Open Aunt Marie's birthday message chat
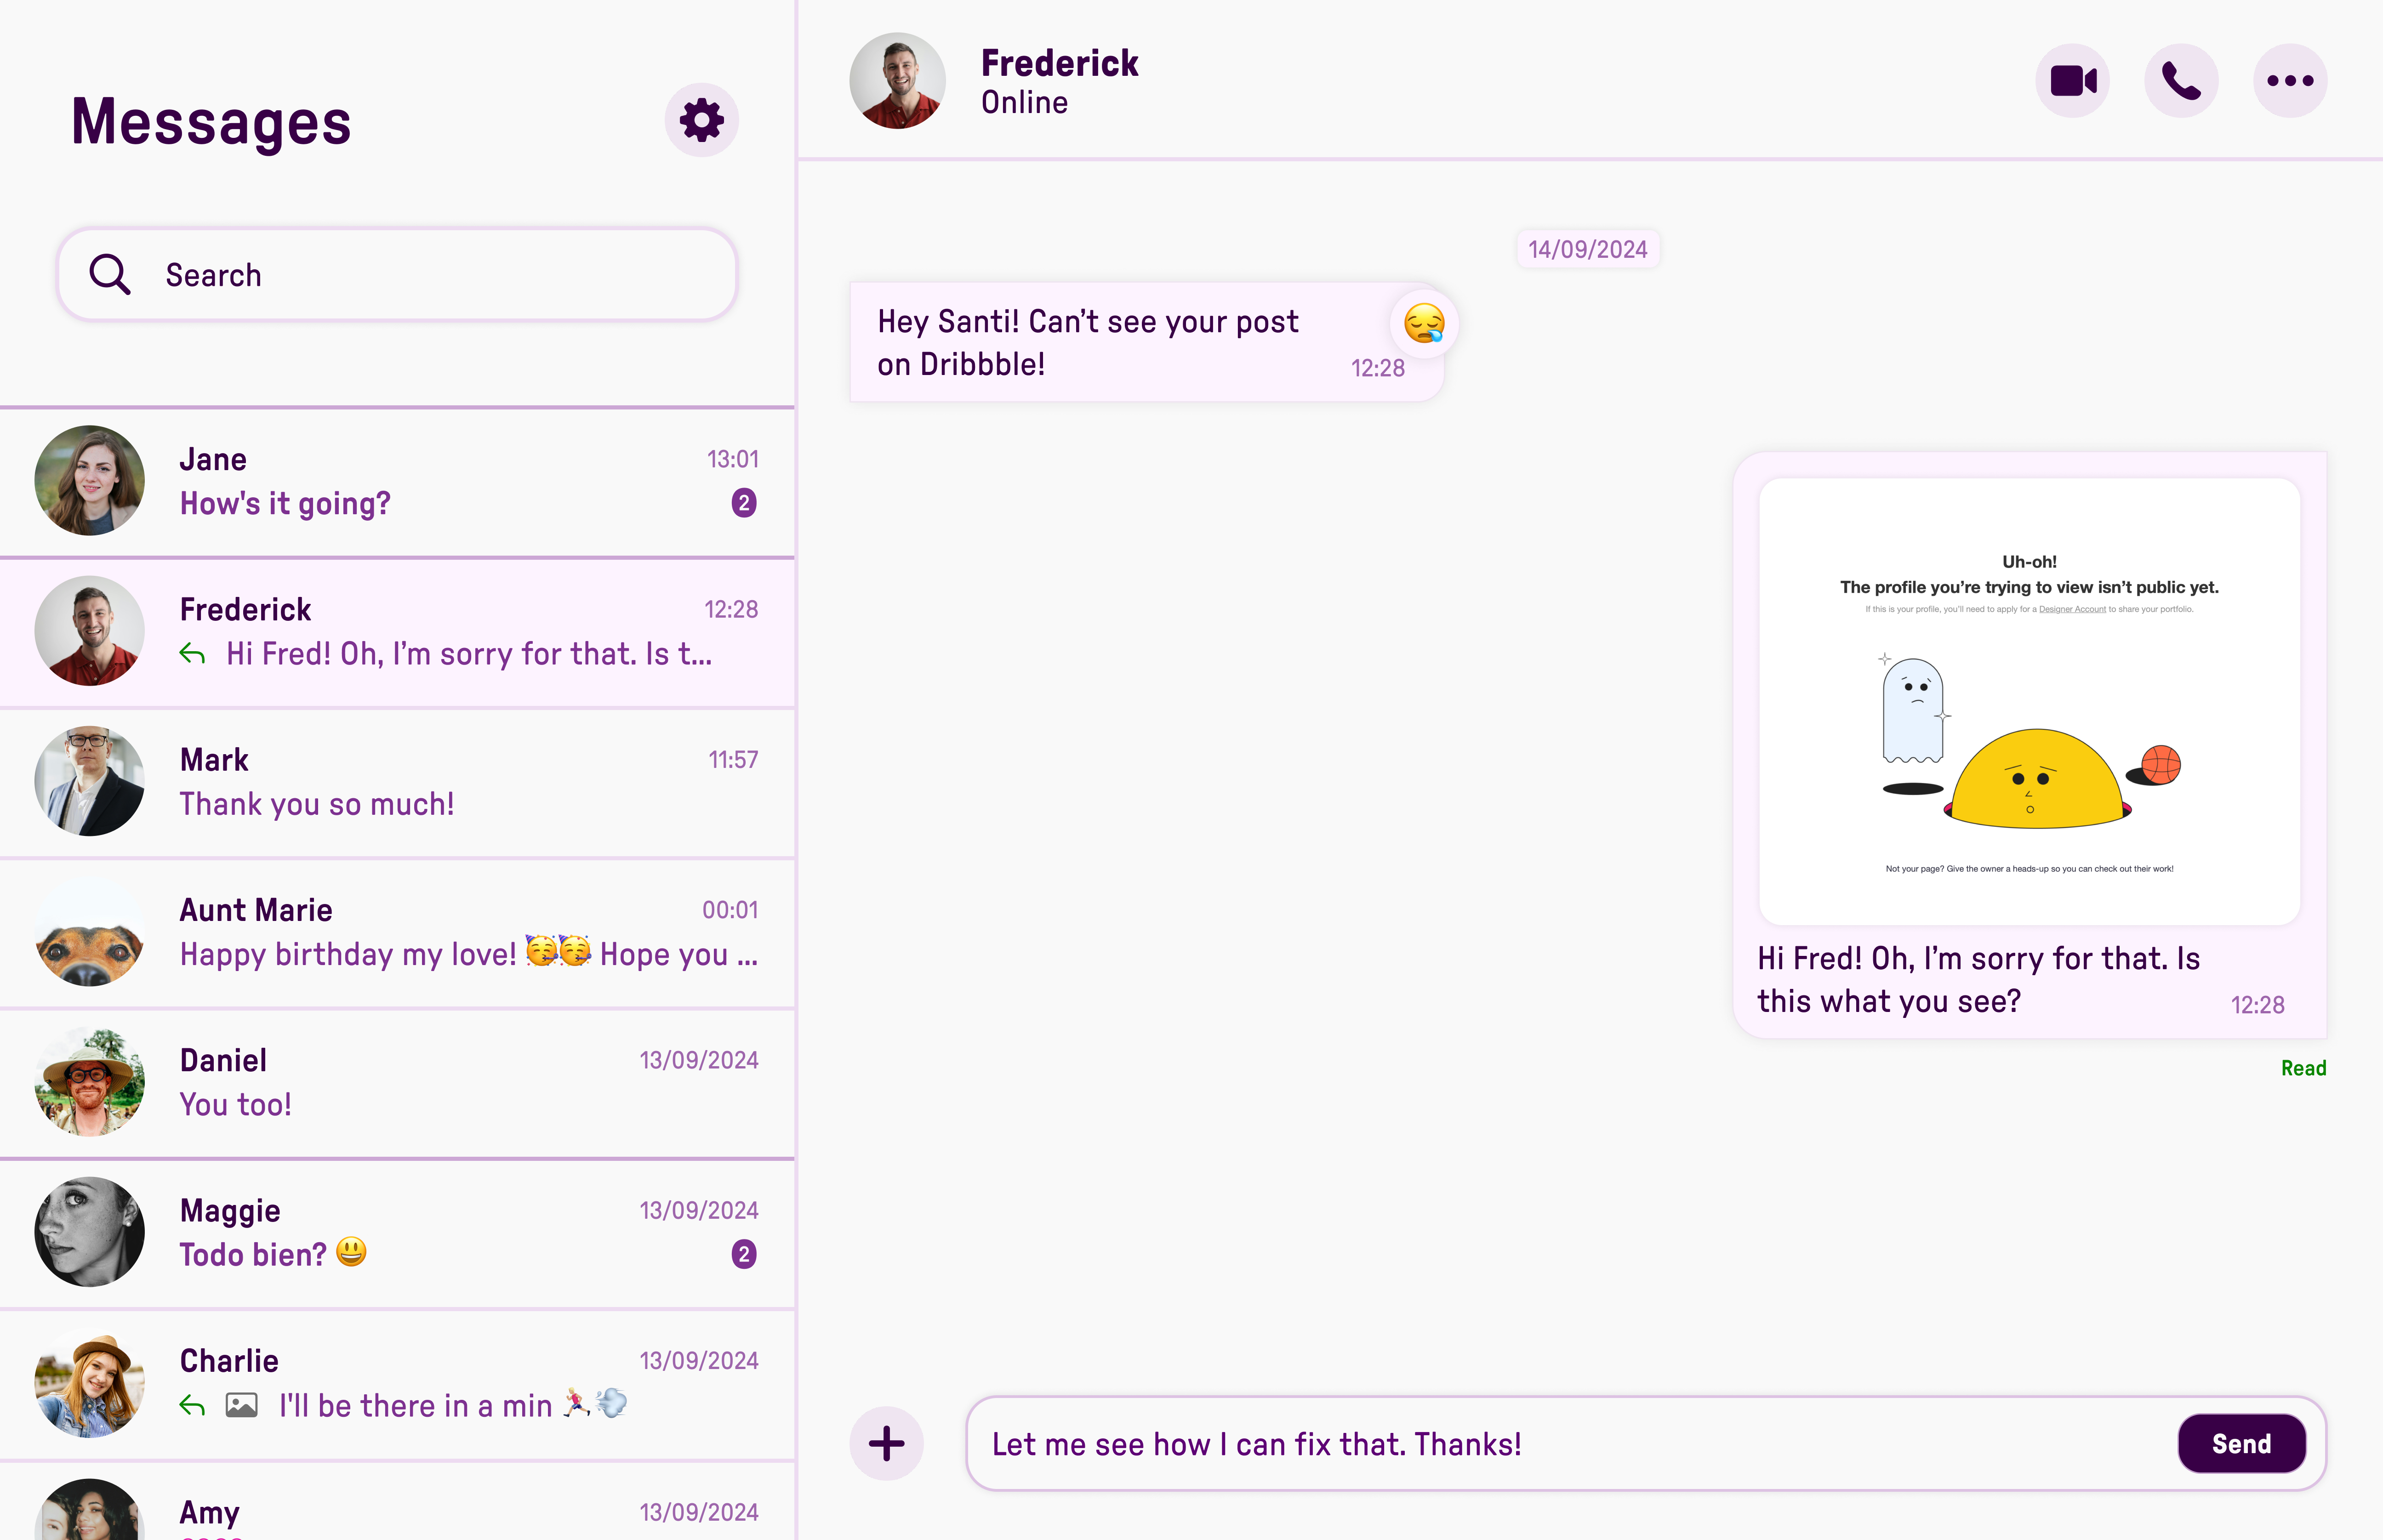Viewport: 2383px width, 1540px height. point(397,932)
